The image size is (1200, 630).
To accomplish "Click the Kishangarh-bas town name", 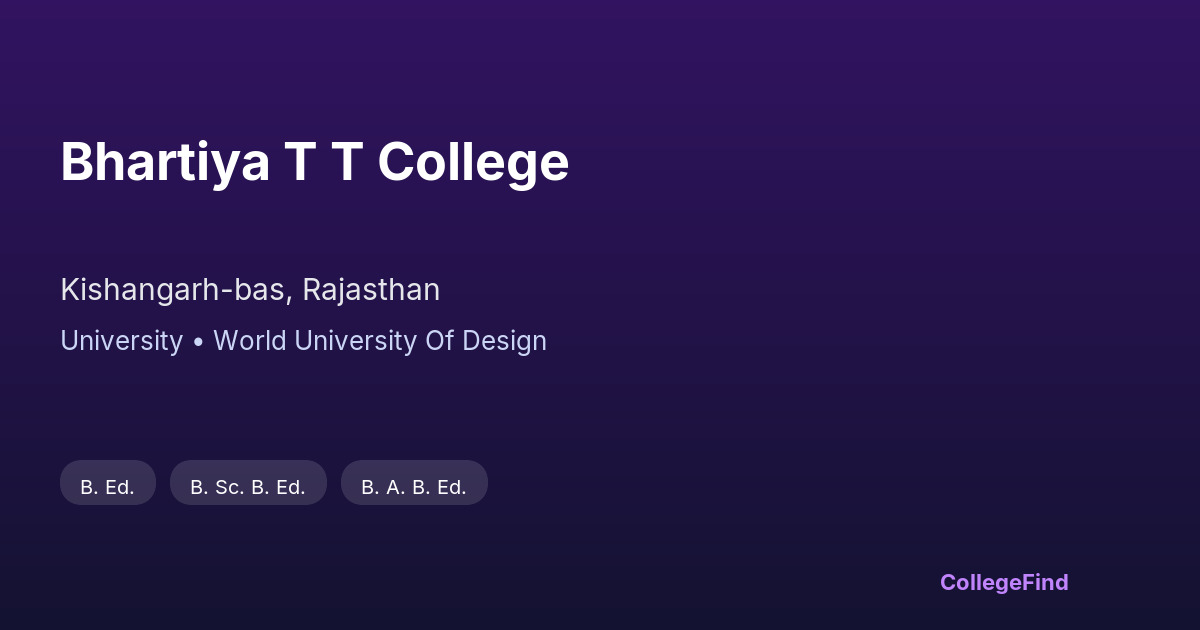I will [176, 290].
